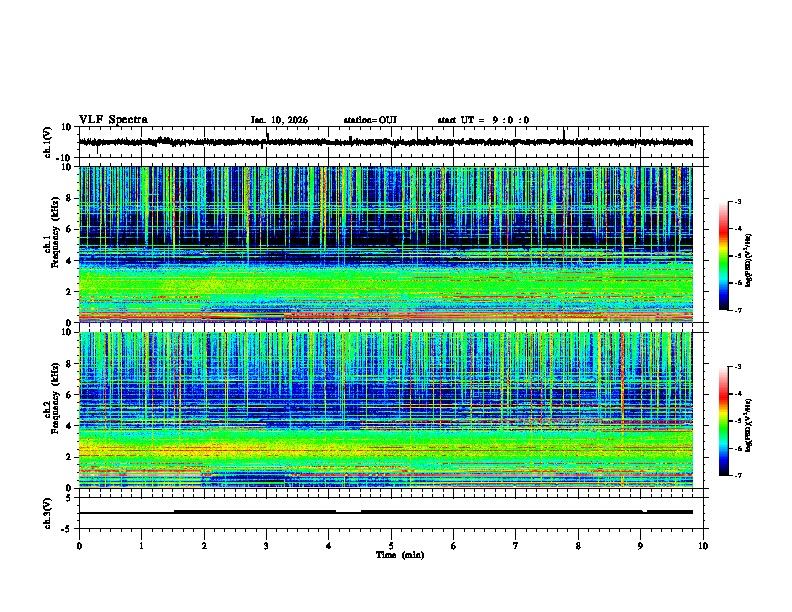Viewport: 792px width, 612px height.
Task: Click the "-3" label on ch.1 colorbar
Action: pos(738,201)
